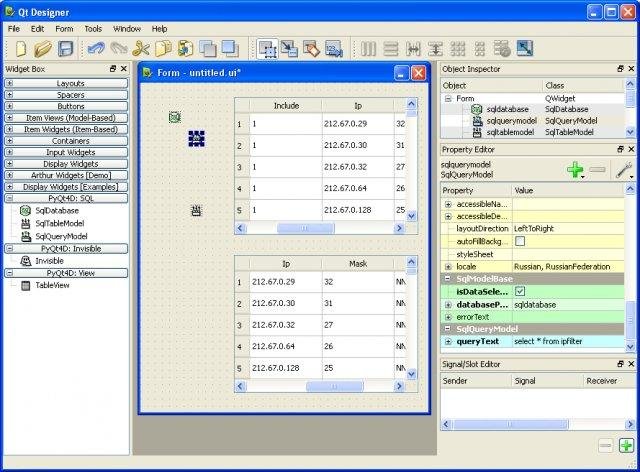Image resolution: width=640 pixels, height=472 pixels.
Task: Click the Break Layout icon
Action: point(502,49)
